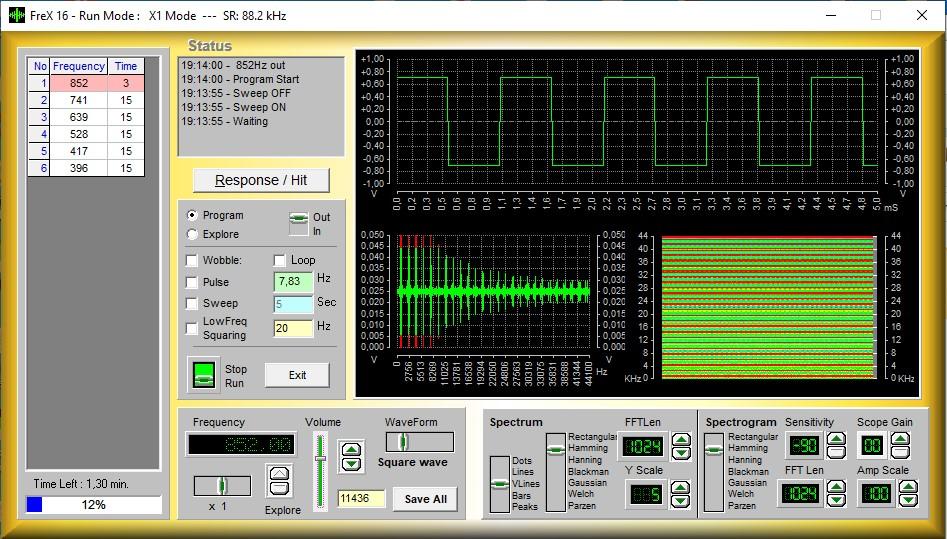Click the x 1 multiplier switch
The width and height of the screenshot is (947, 539).
click(222, 485)
